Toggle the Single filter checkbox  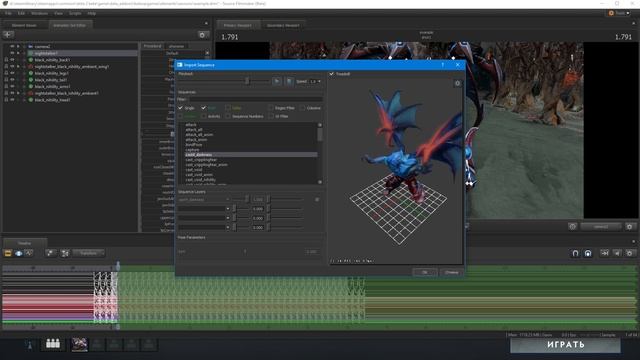point(180,108)
